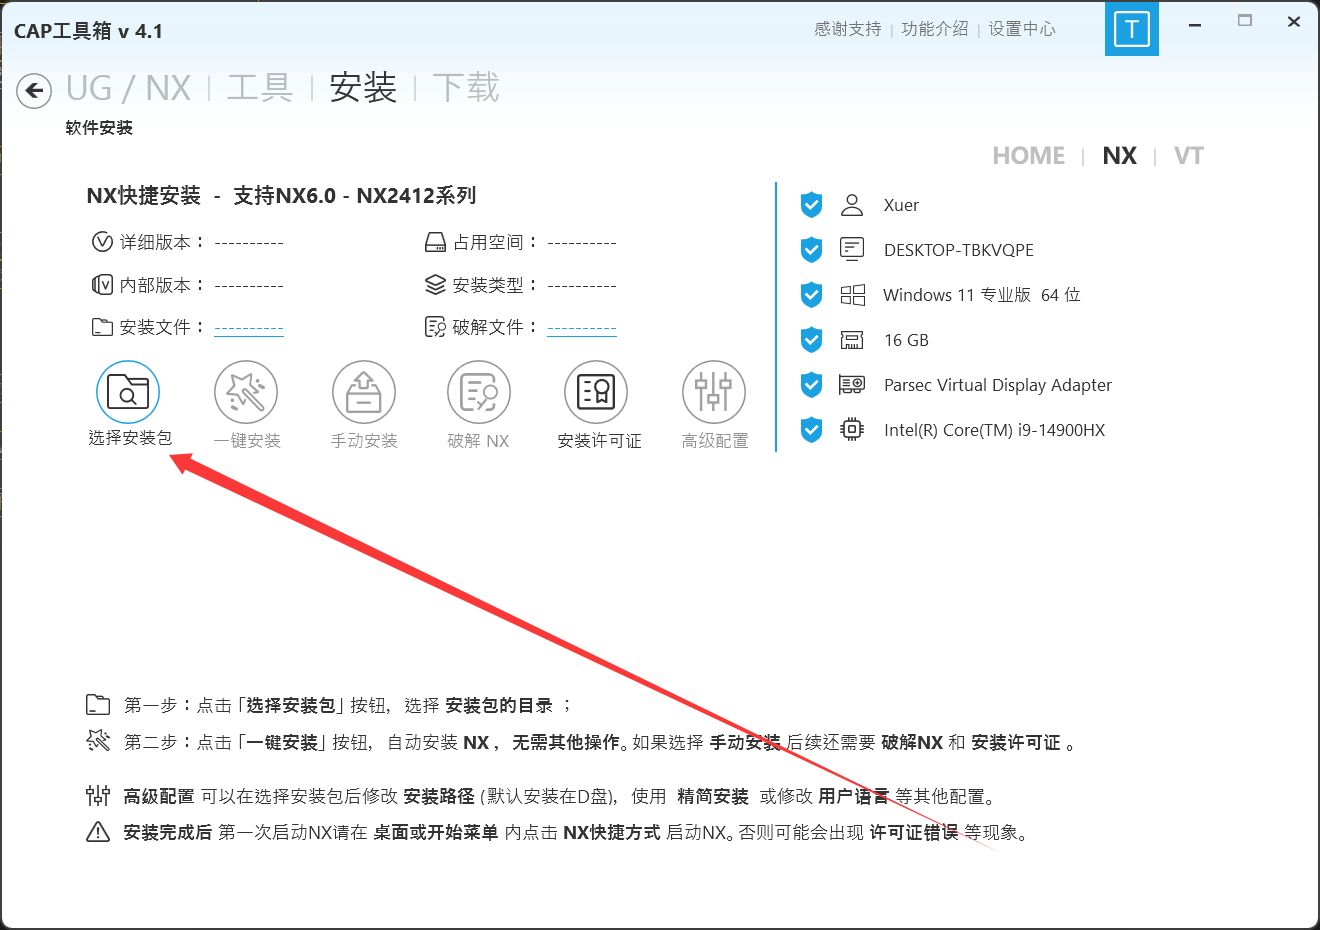Switch to the 工具 tab
The image size is (1320, 930).
[260, 88]
